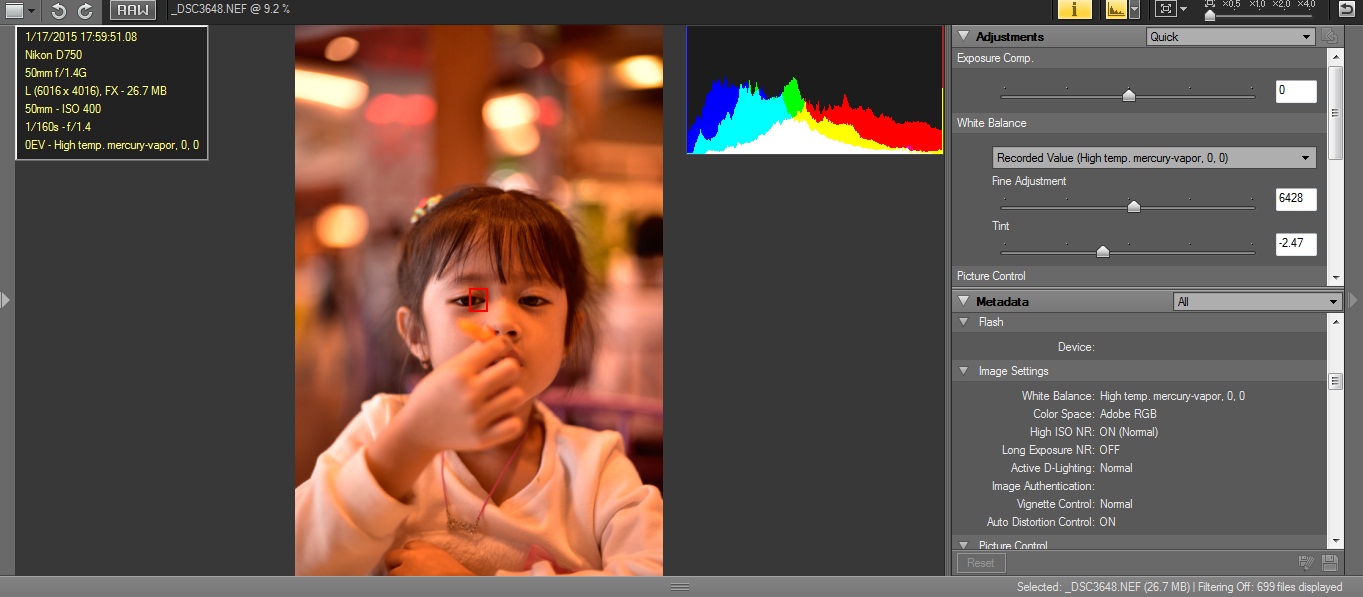Collapse the Adjustments panel
Screen dimensions: 1363x597
point(963,37)
